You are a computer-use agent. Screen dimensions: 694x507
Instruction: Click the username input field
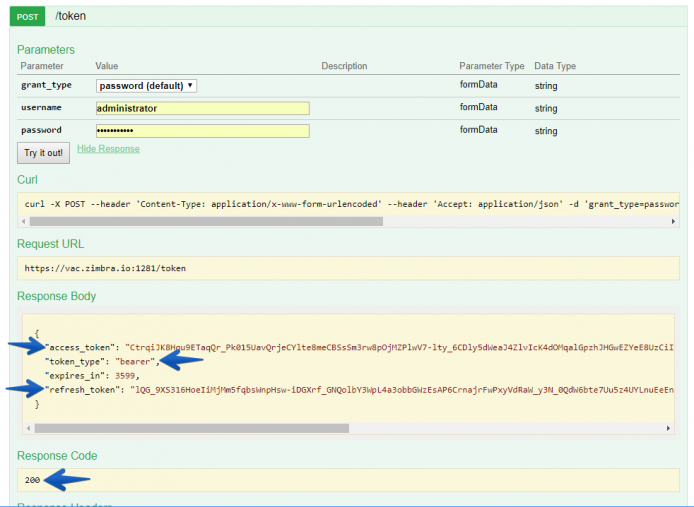pyautogui.click(x=203, y=108)
